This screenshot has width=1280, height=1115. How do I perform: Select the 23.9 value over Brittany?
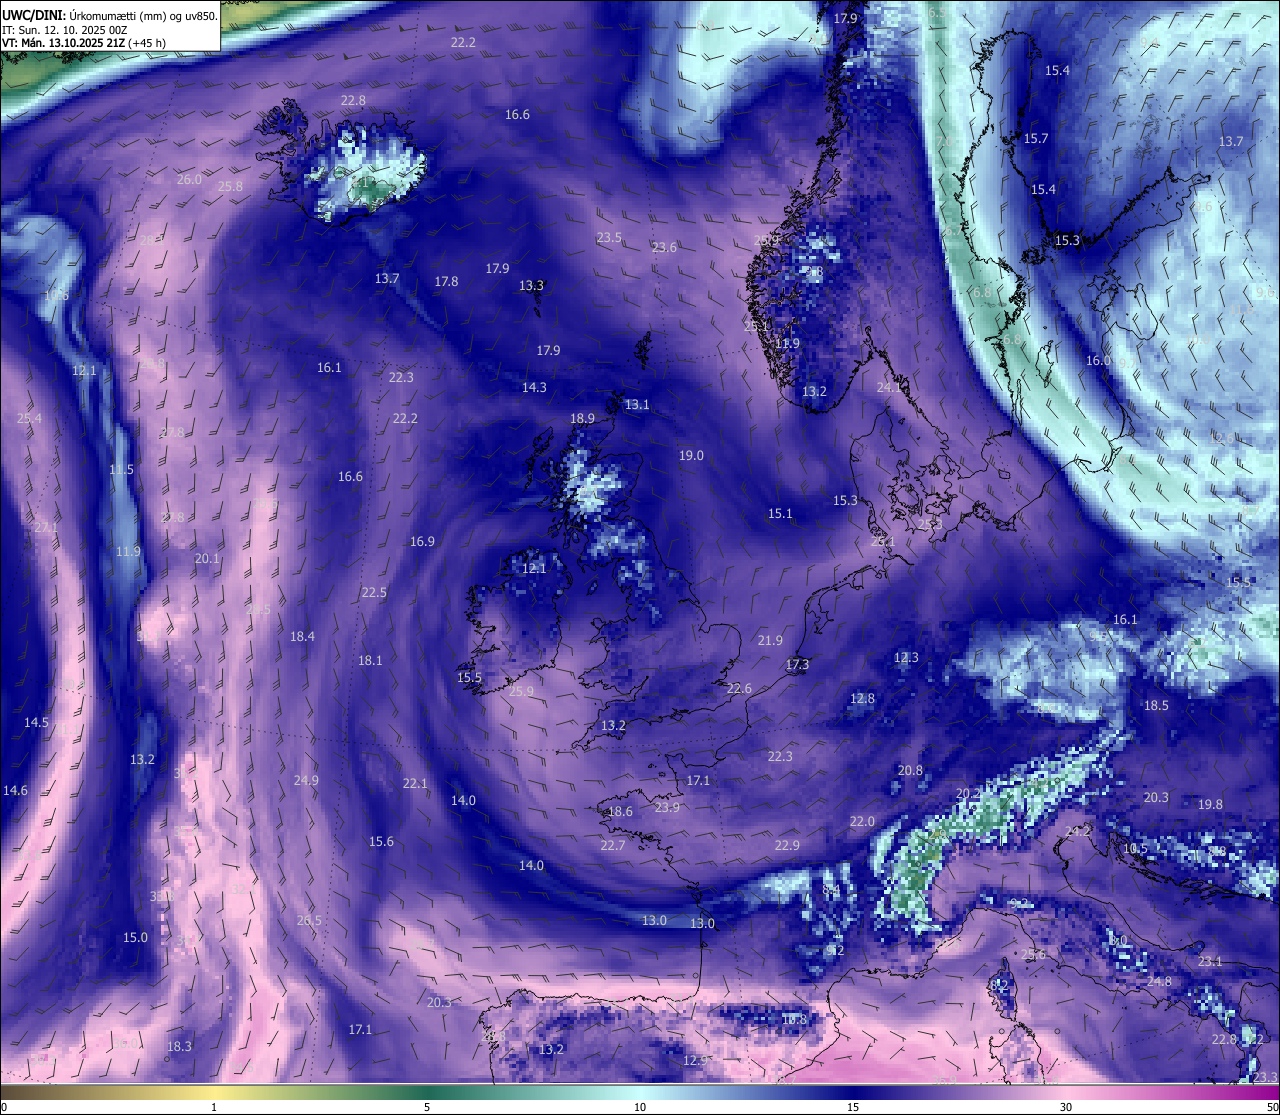pyautogui.click(x=667, y=808)
